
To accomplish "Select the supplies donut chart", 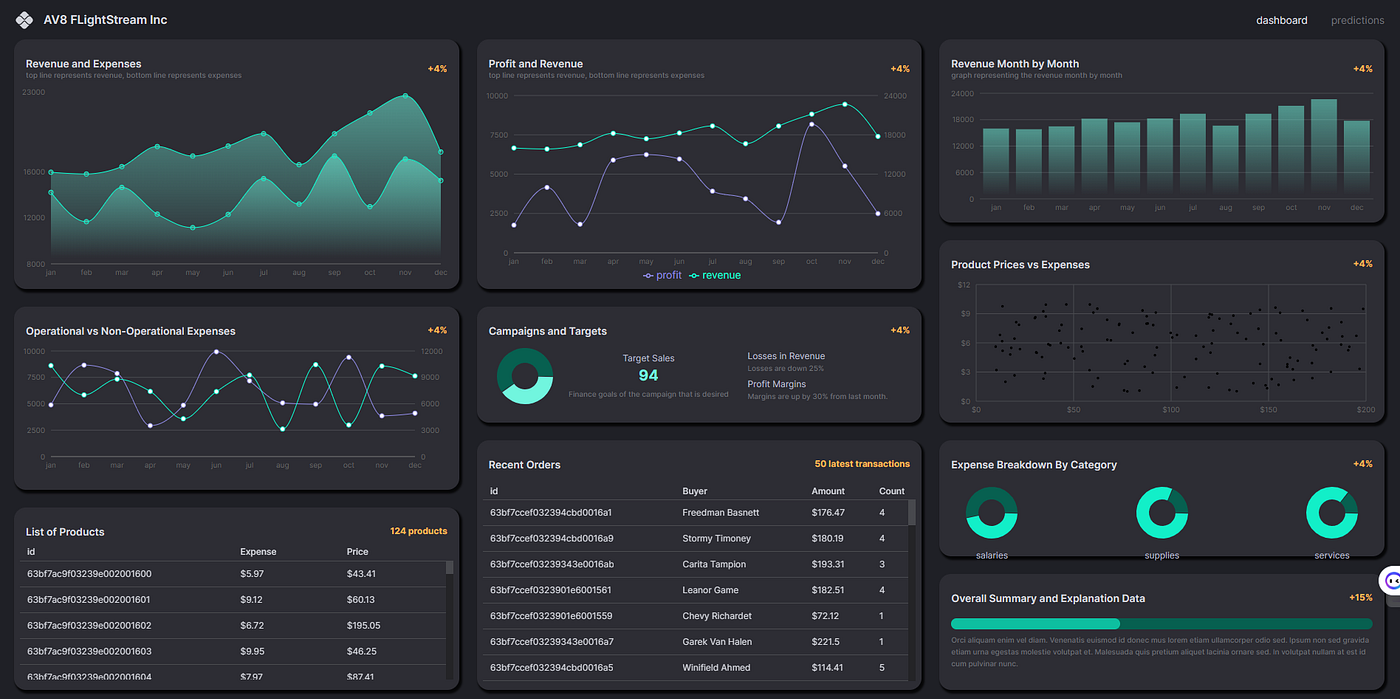I will (x=1161, y=511).
